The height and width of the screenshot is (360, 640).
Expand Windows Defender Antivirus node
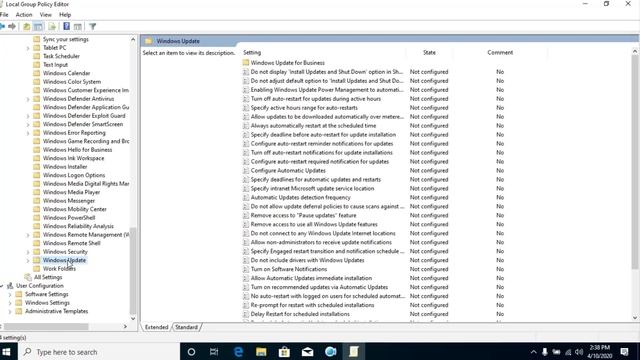tap(28, 99)
